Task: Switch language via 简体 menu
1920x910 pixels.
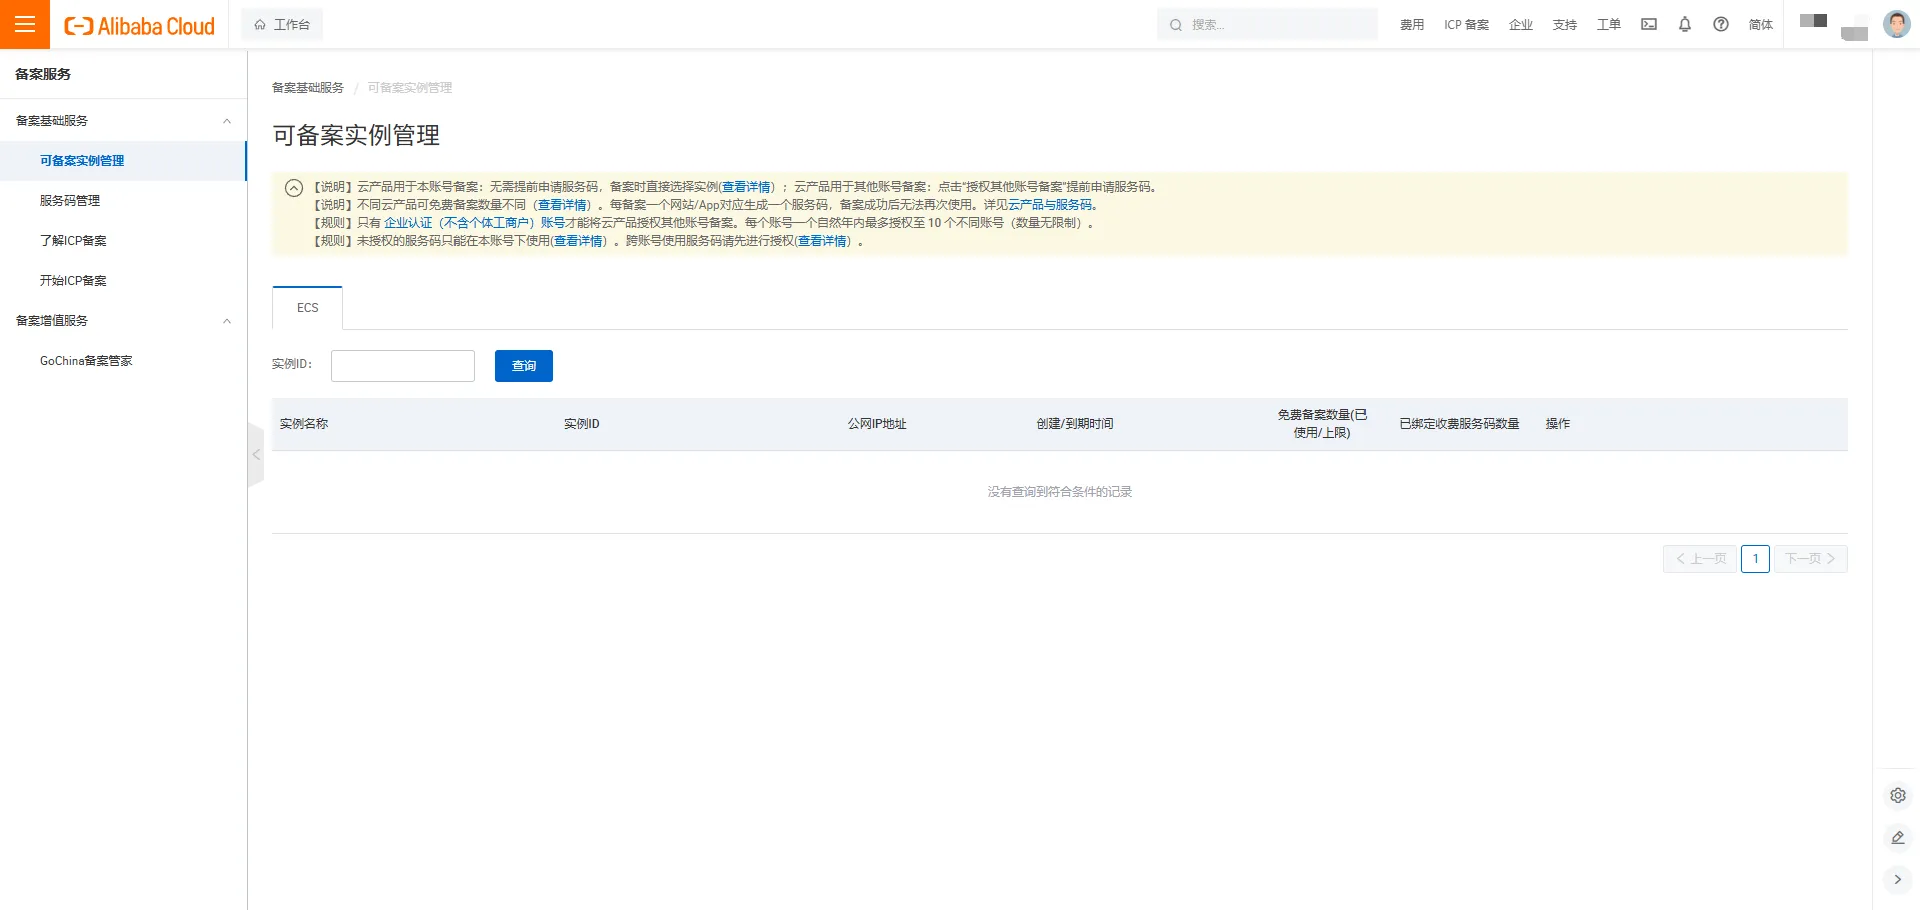Action: coord(1760,24)
